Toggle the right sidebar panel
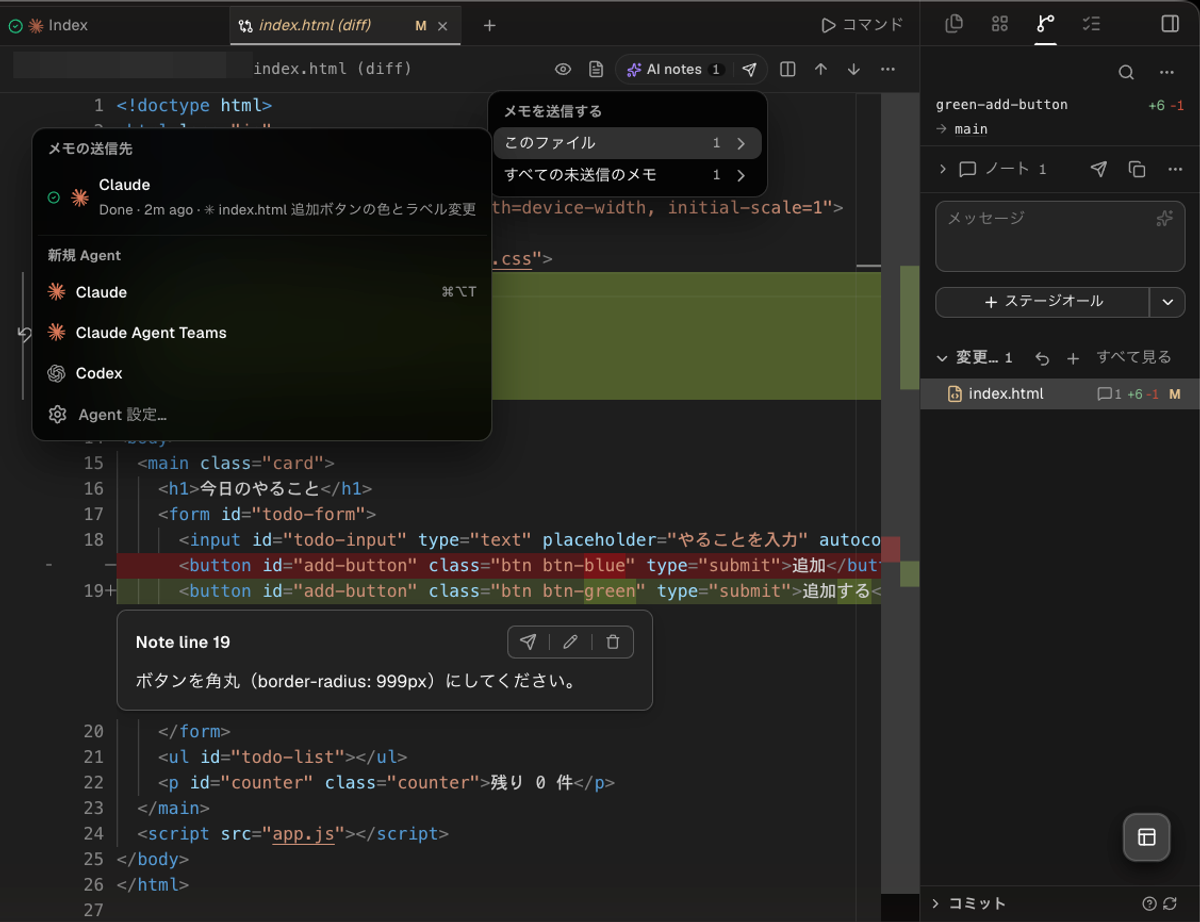Viewport: 1200px width, 922px height. click(1170, 24)
